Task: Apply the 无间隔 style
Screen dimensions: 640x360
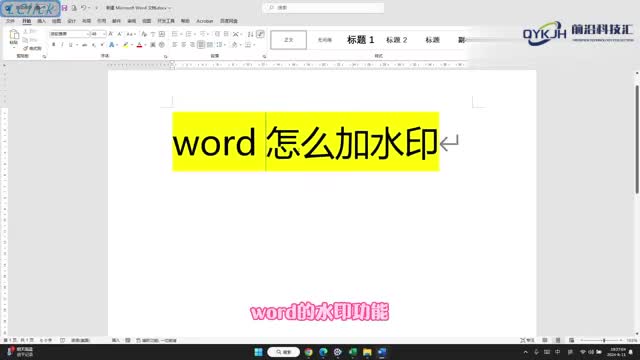Action: click(x=325, y=40)
